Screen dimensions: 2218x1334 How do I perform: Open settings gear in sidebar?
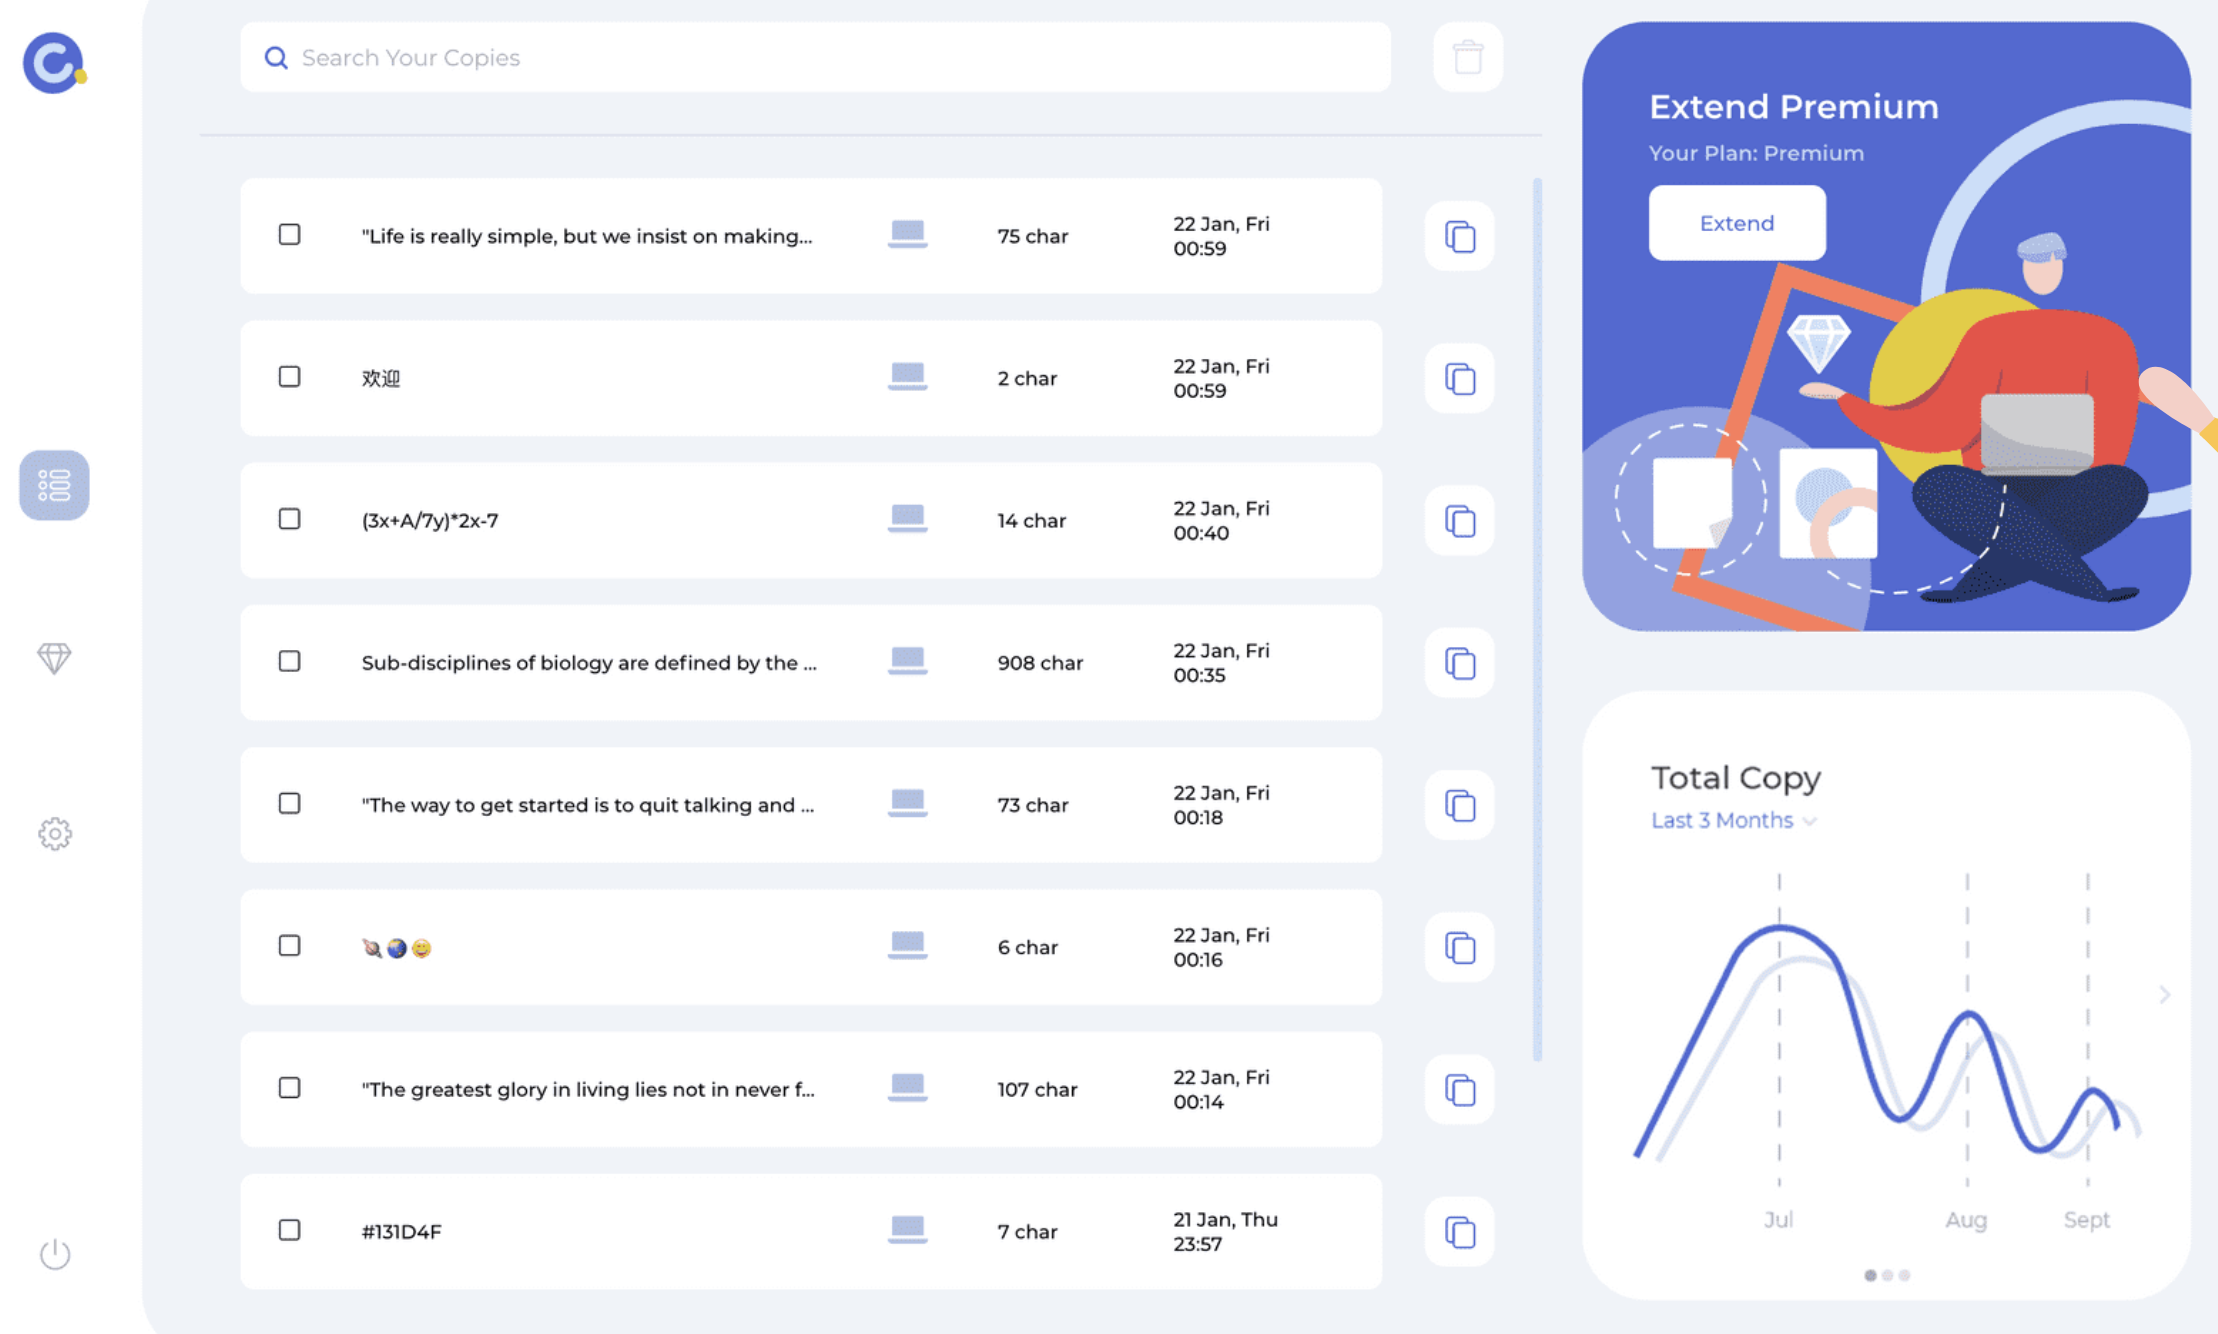55,833
